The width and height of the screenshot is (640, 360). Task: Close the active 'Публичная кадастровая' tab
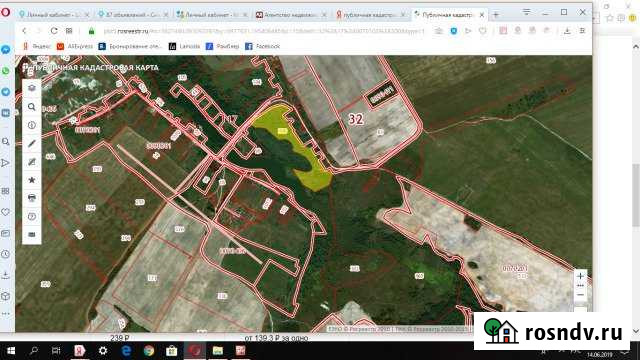[482, 15]
